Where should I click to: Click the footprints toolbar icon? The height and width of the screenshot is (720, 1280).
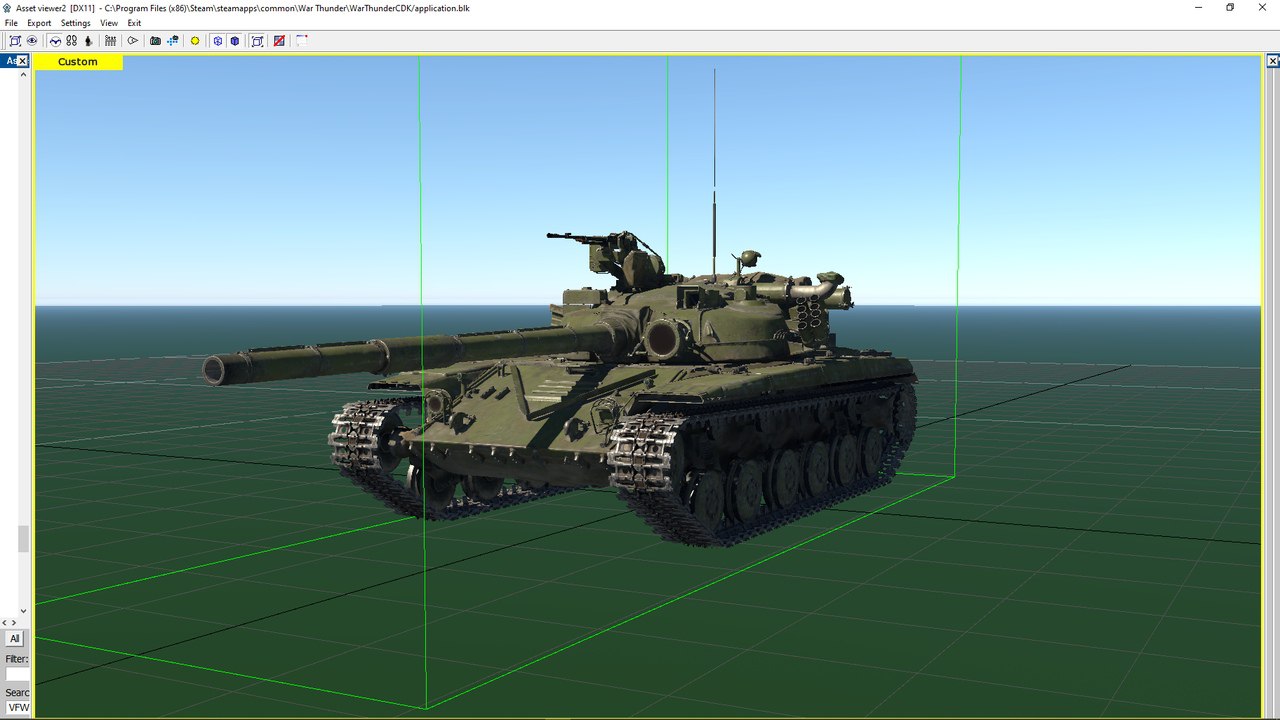71,41
